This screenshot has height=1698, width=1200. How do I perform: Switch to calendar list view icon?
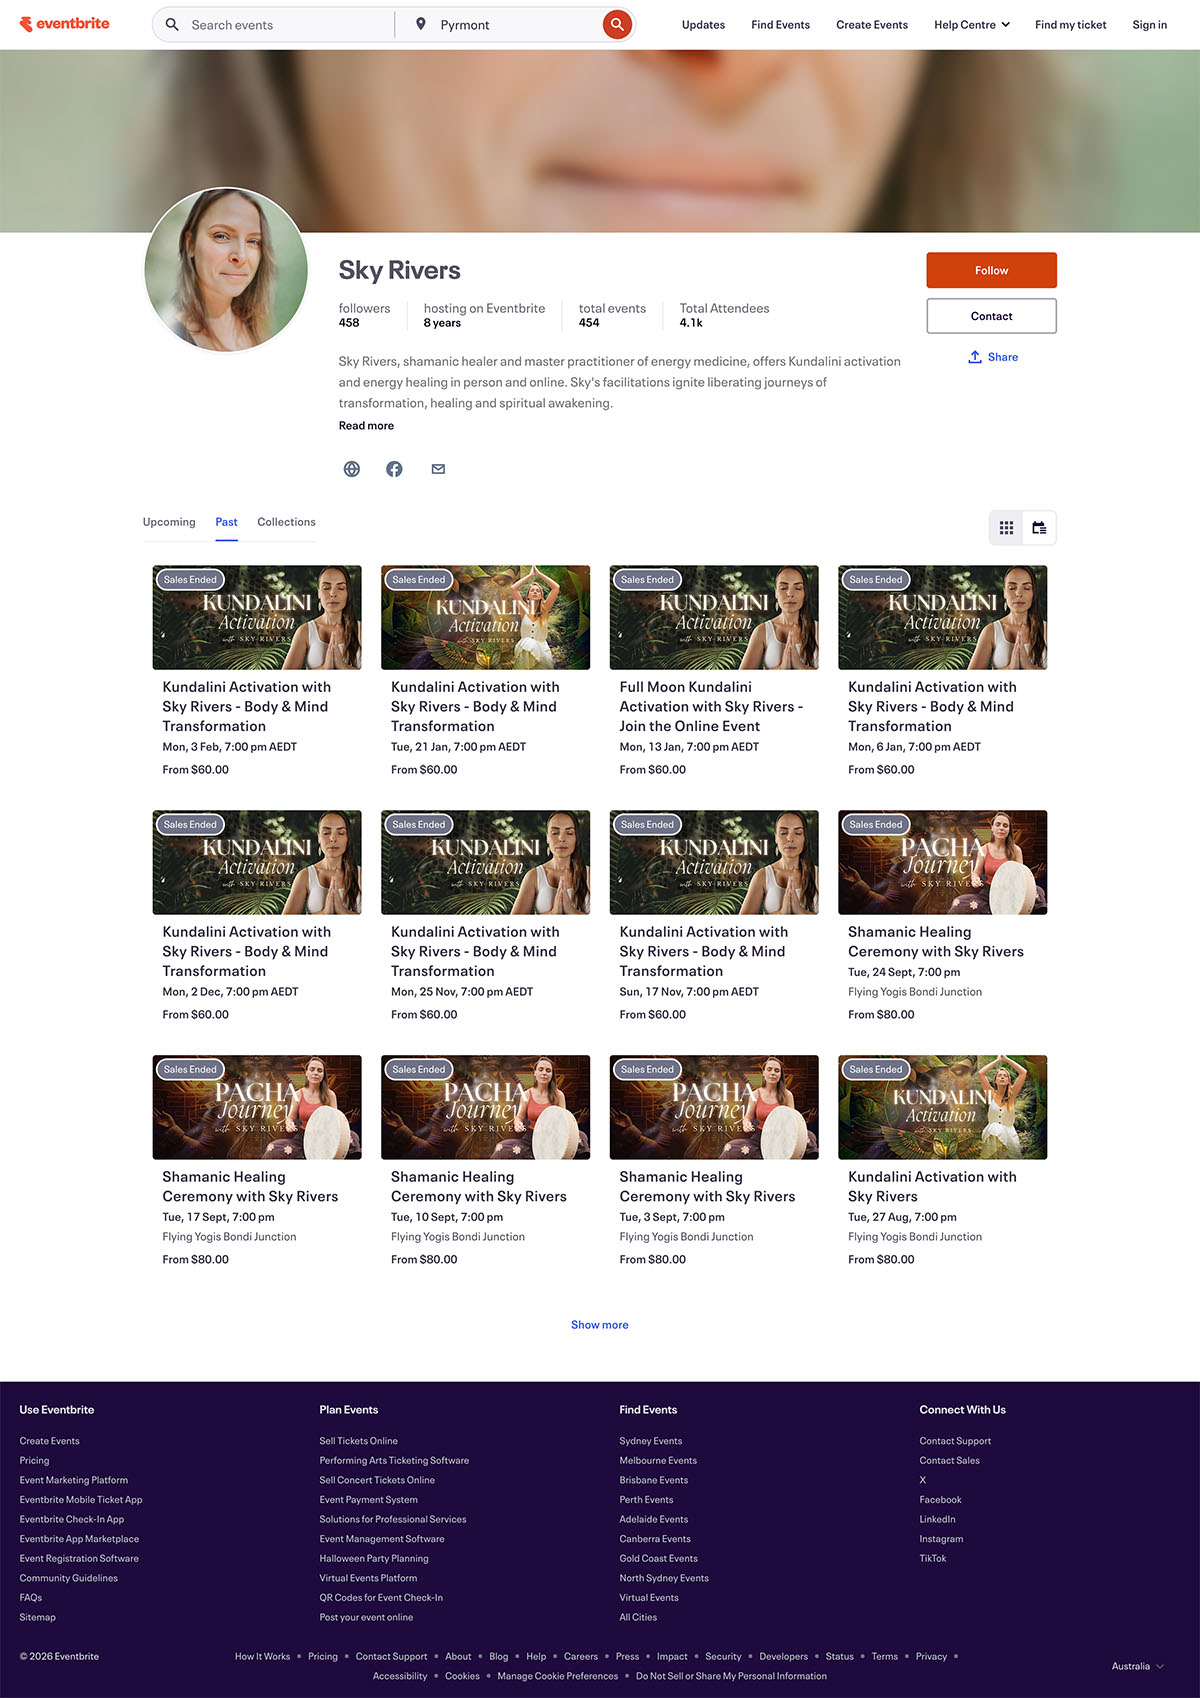pos(1040,528)
